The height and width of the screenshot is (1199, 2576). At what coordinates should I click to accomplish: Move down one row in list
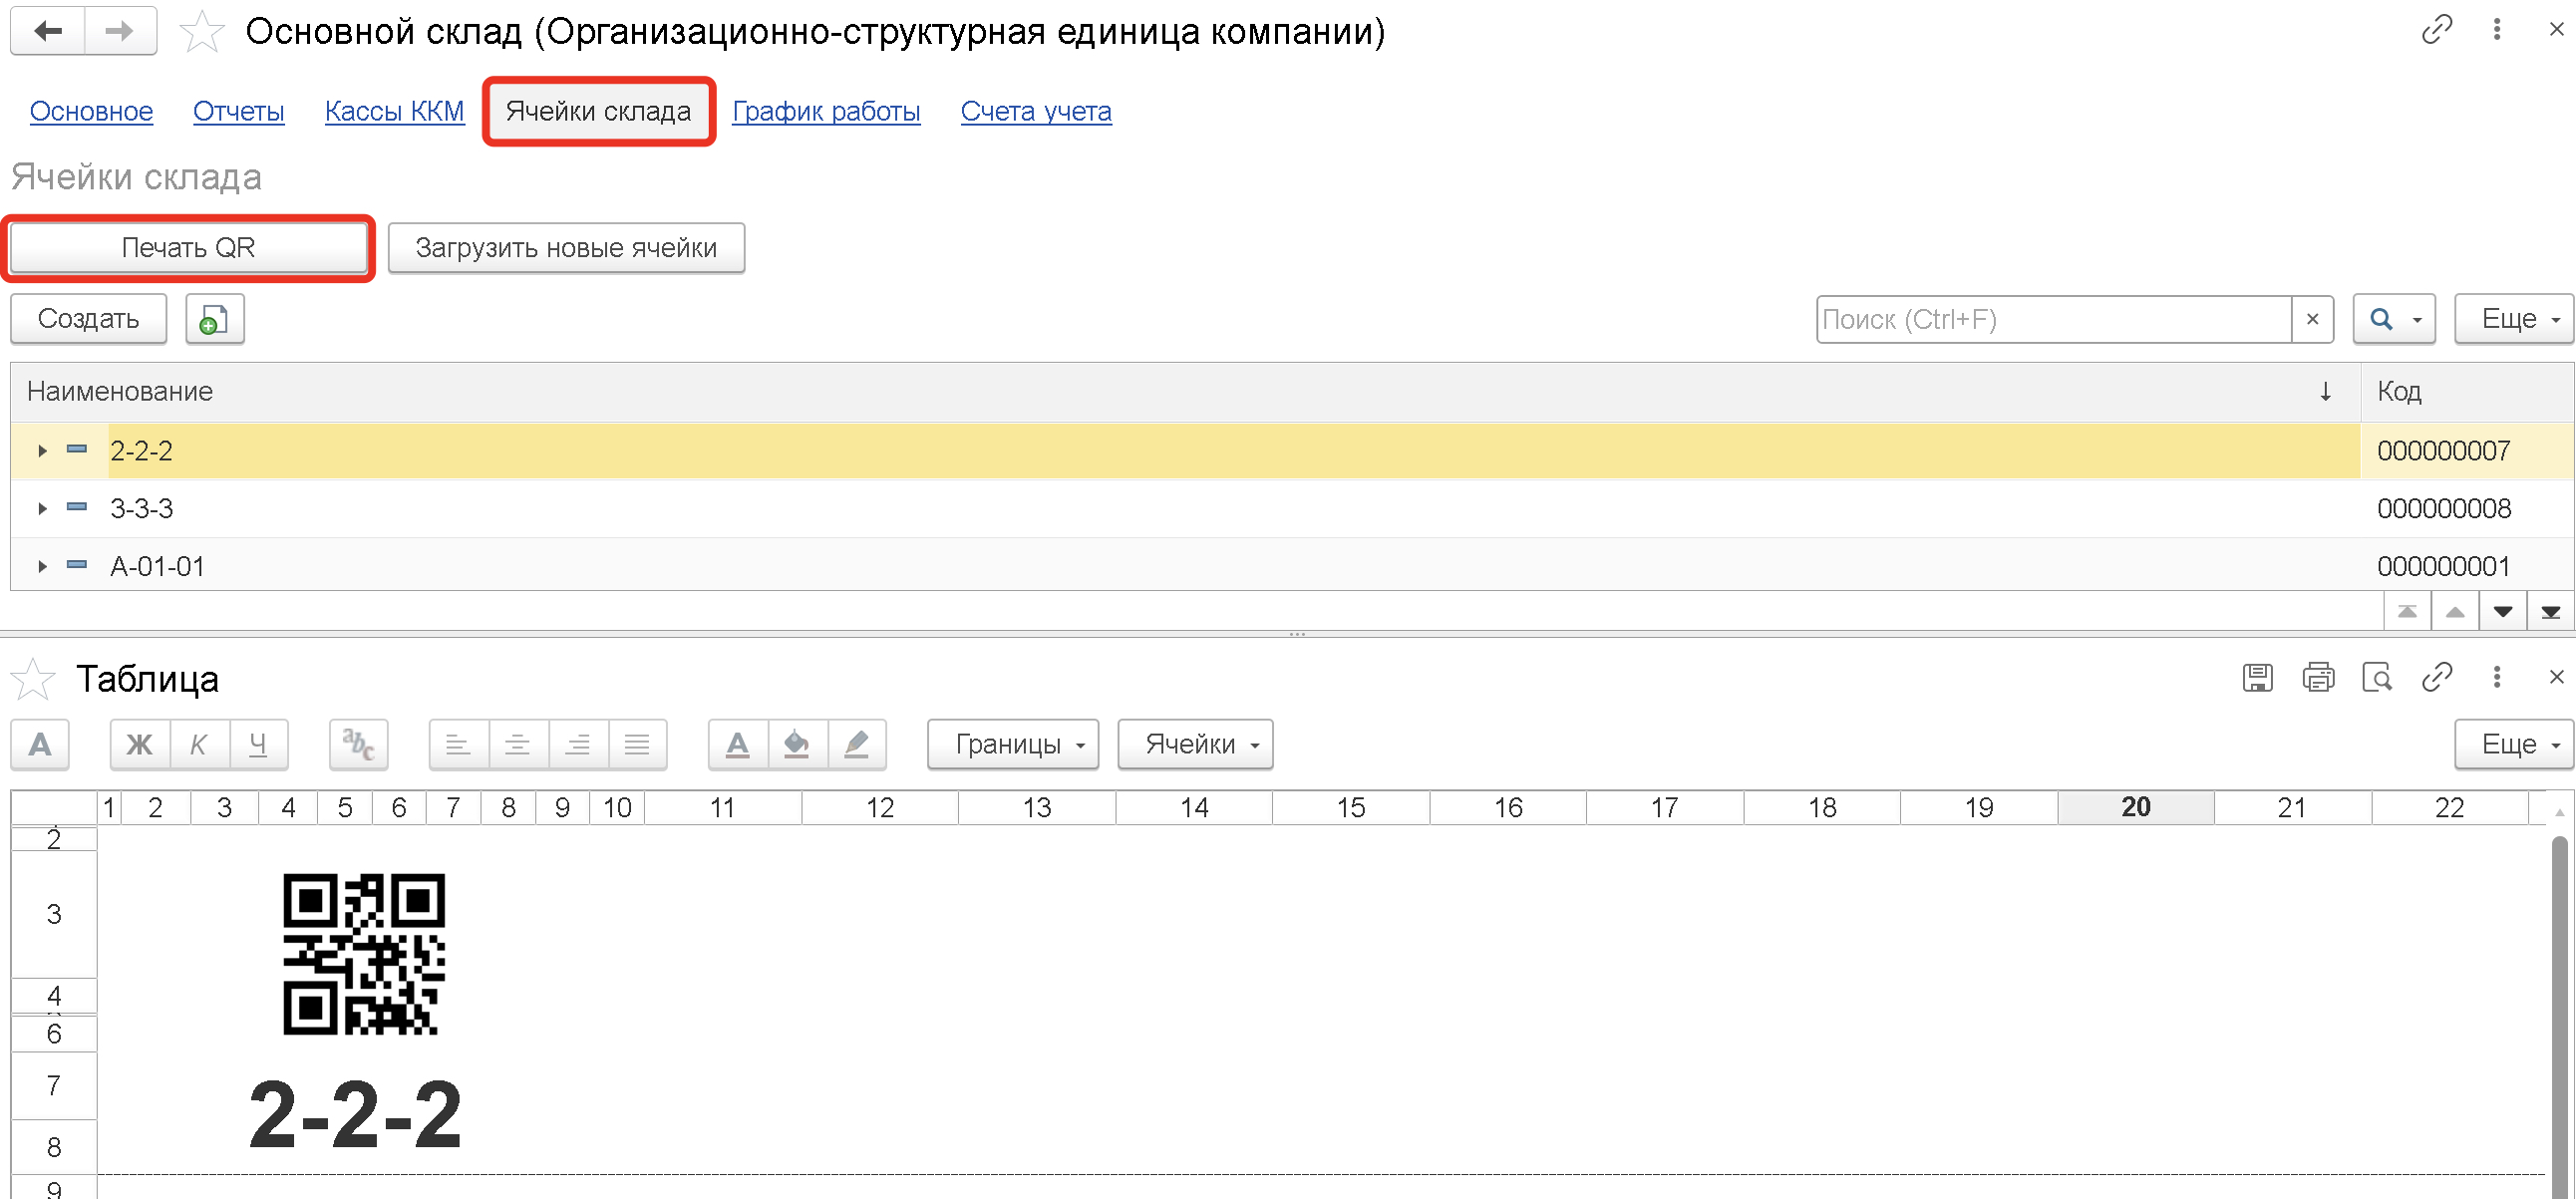coord(2503,612)
